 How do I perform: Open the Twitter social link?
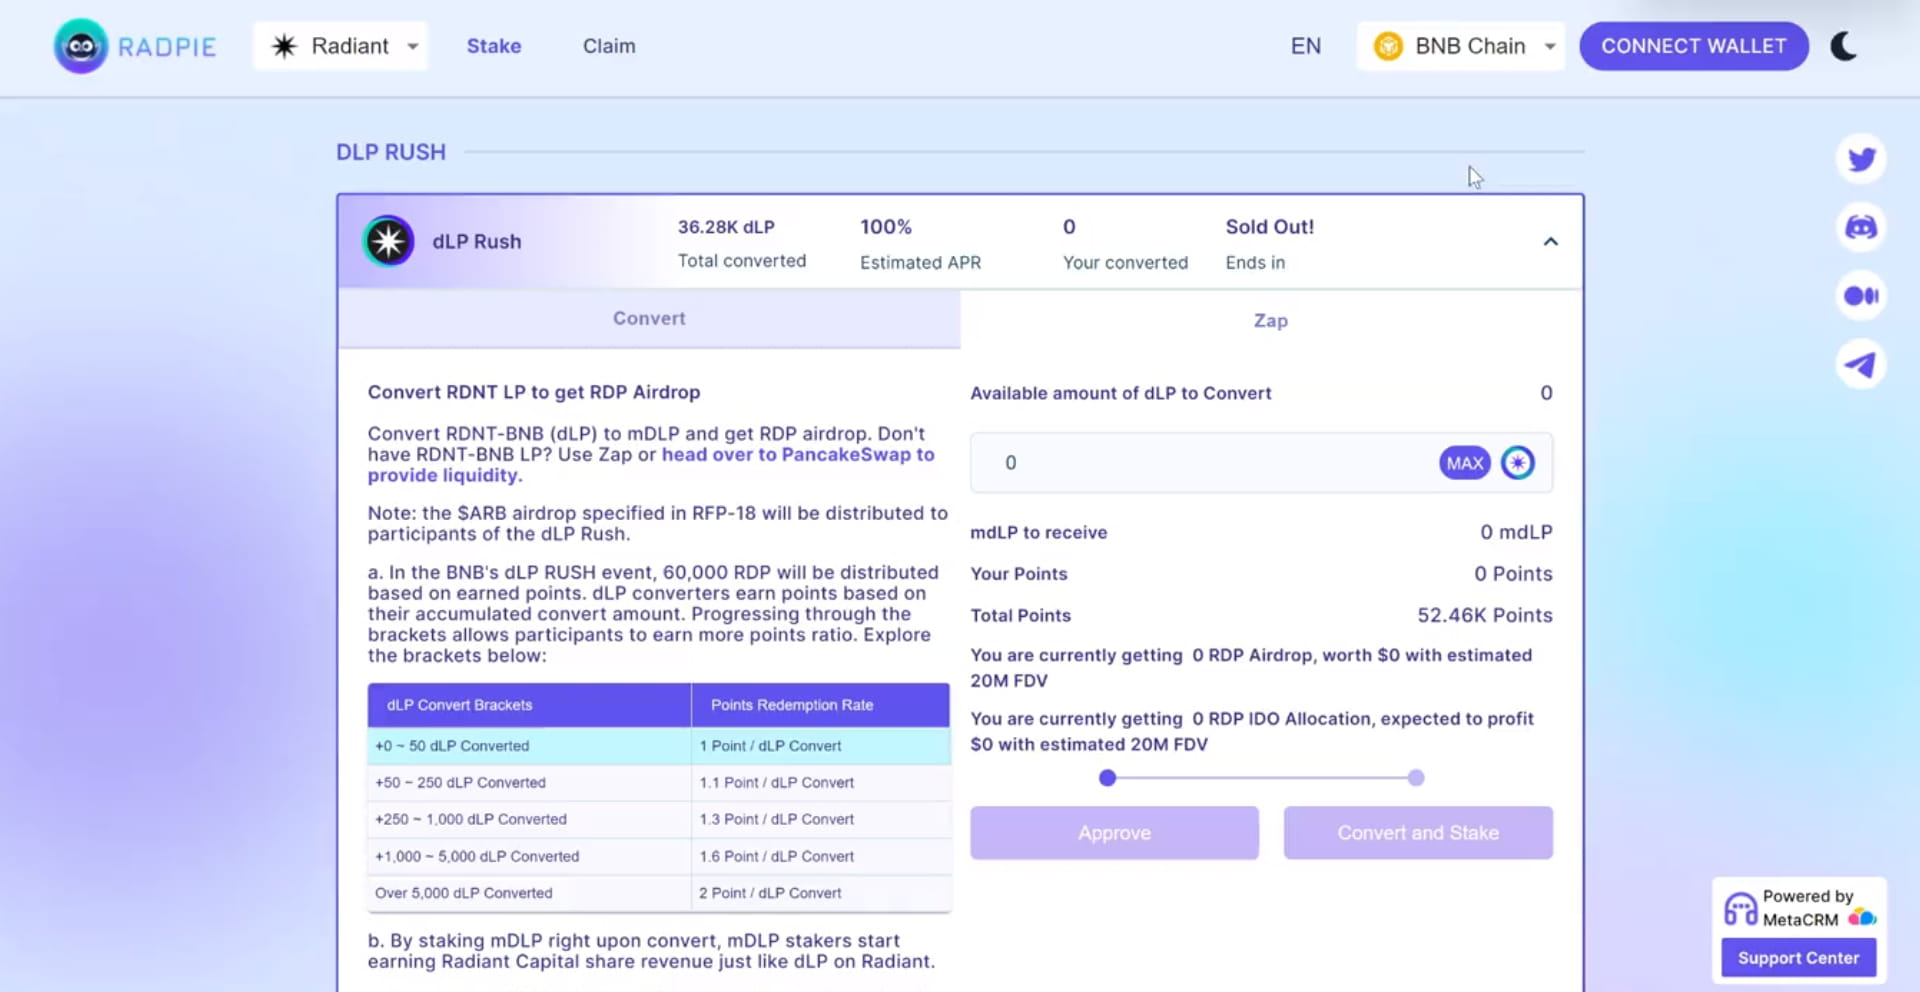pos(1861,159)
